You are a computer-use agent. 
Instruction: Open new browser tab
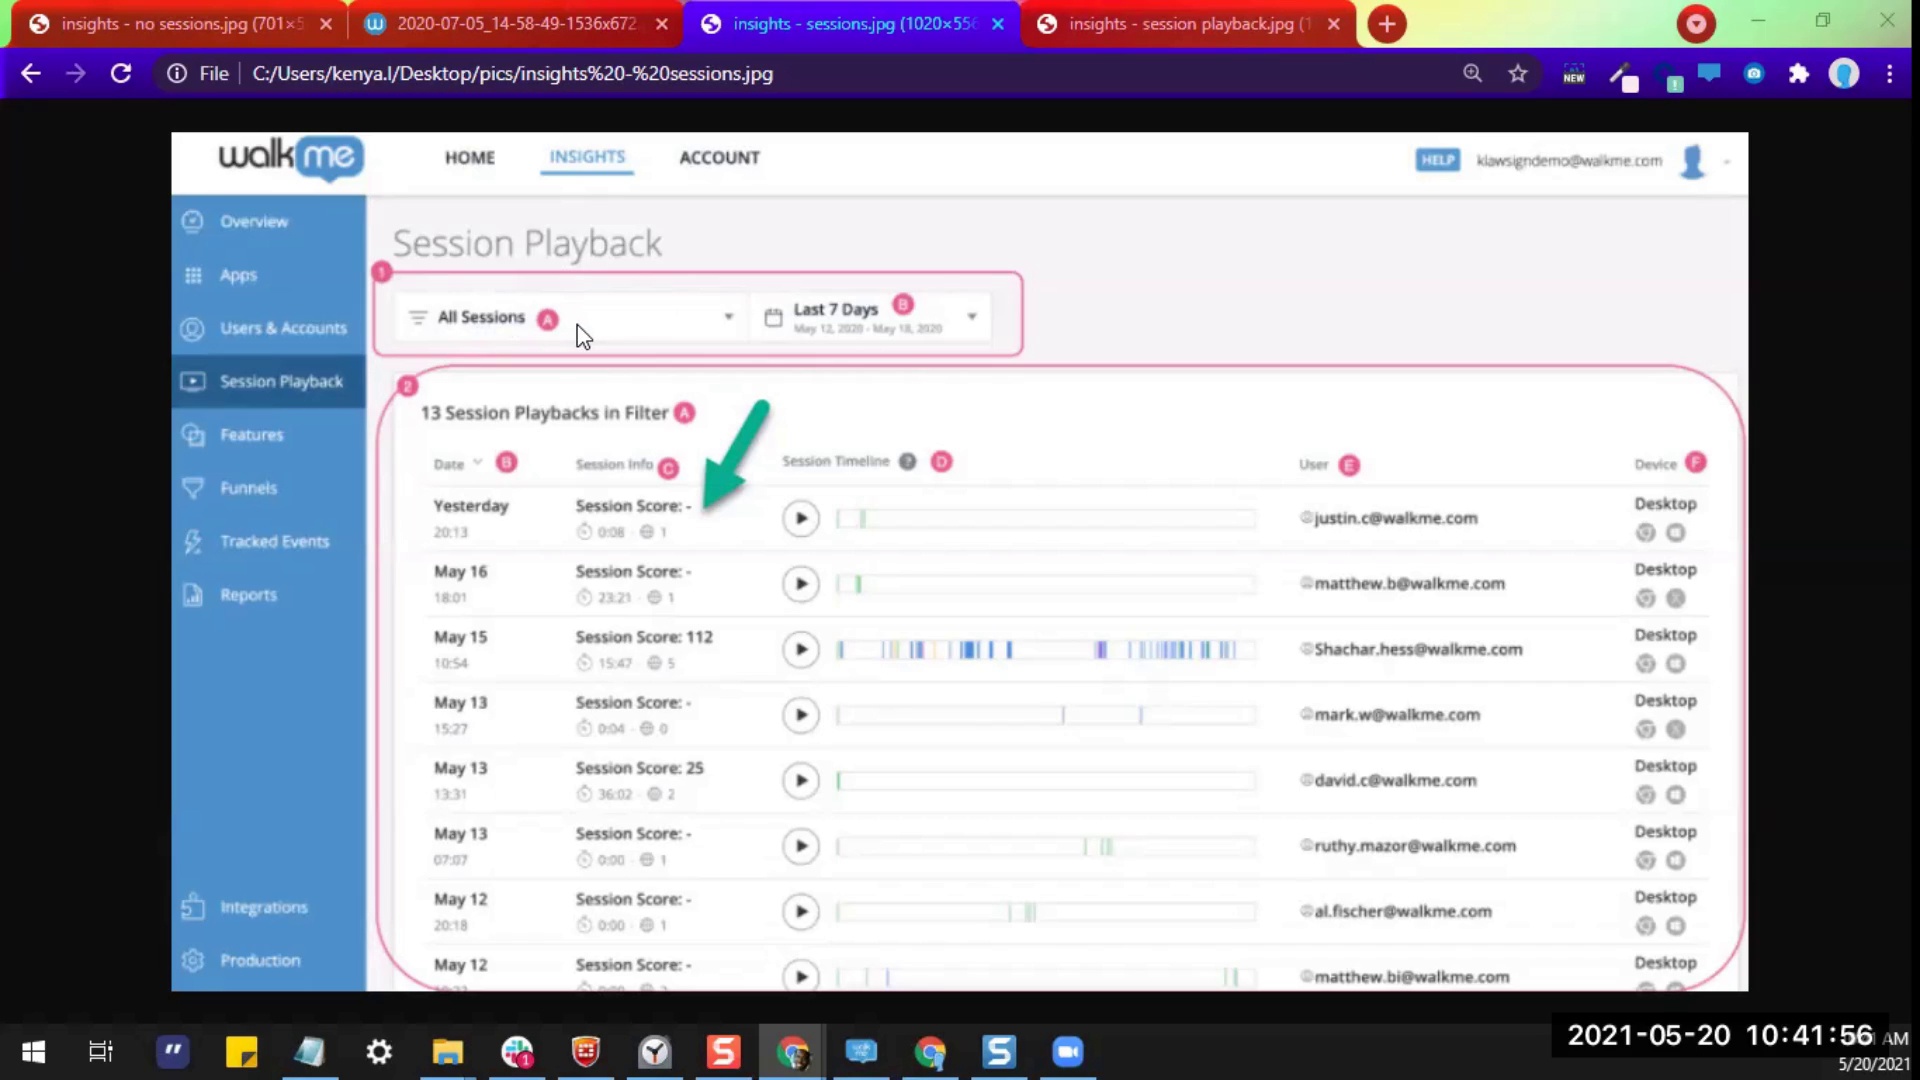1387,24
